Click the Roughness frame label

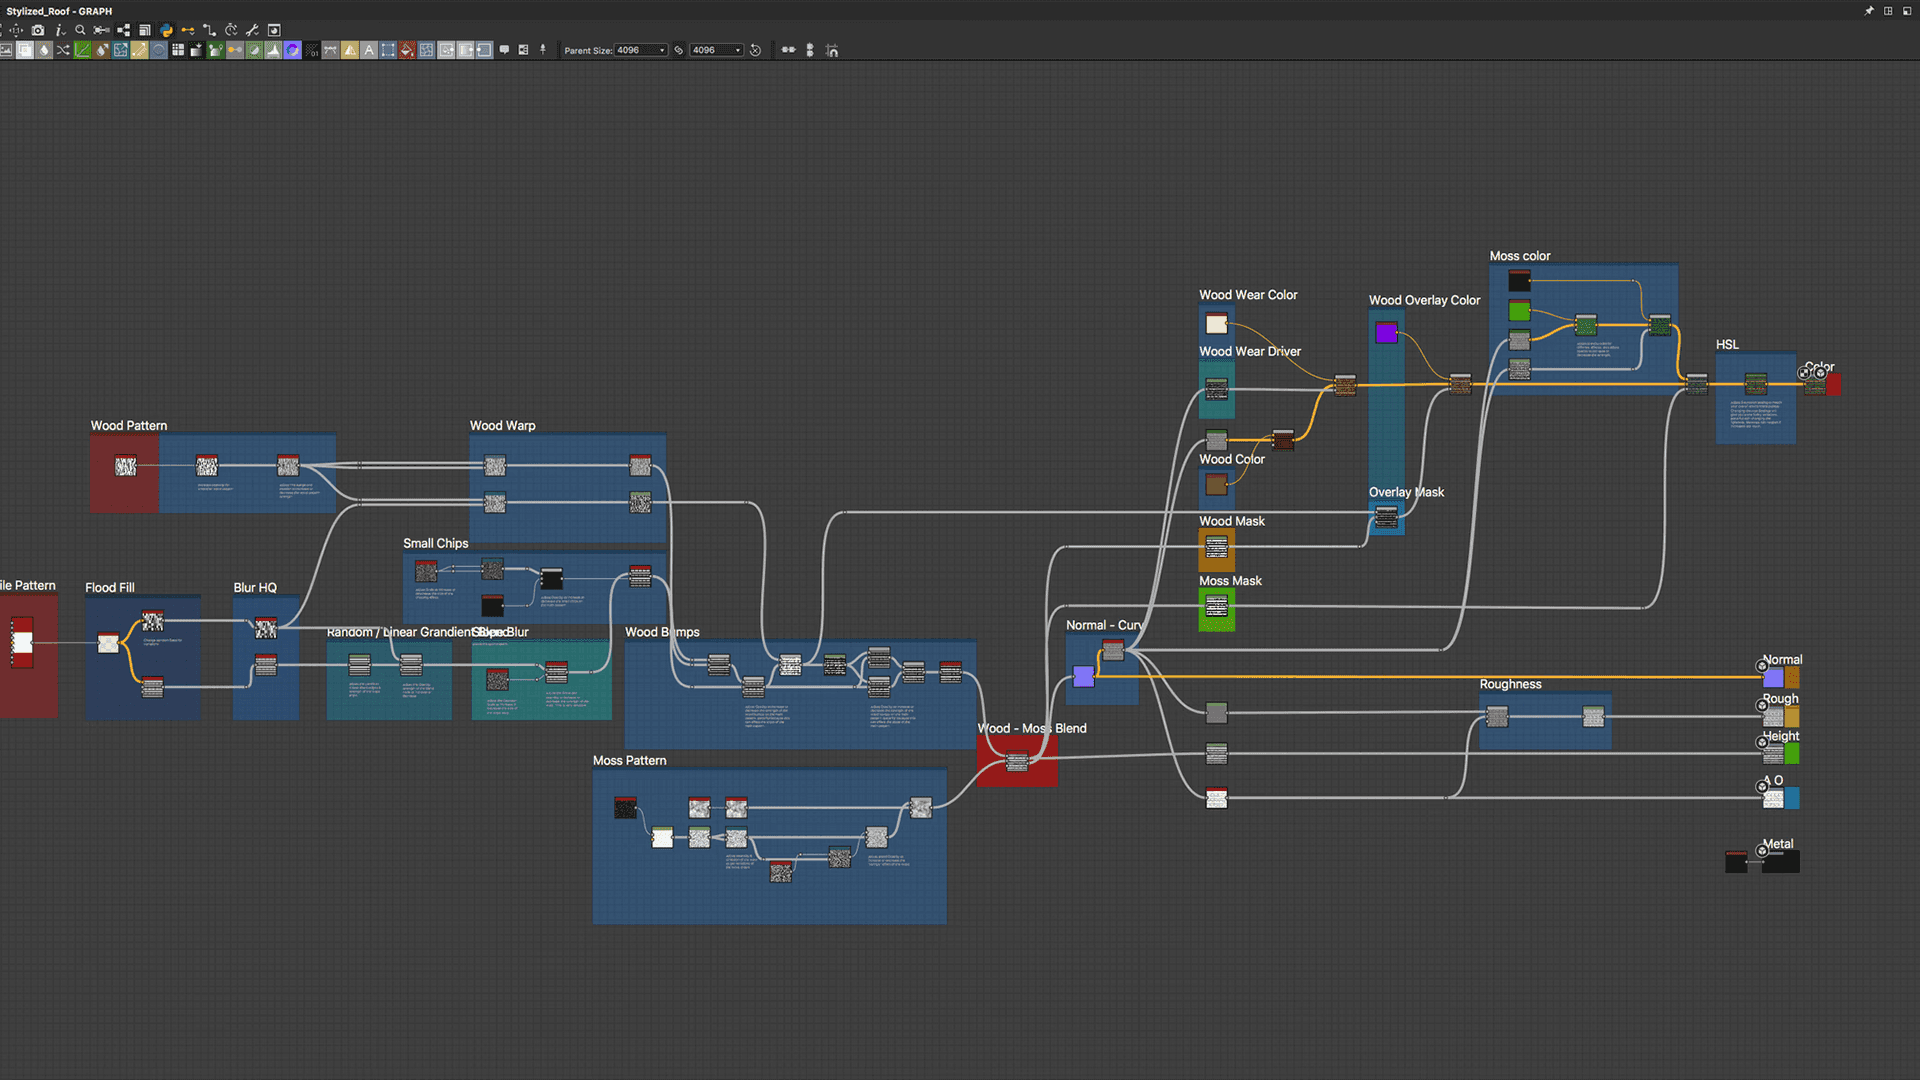click(x=1510, y=684)
